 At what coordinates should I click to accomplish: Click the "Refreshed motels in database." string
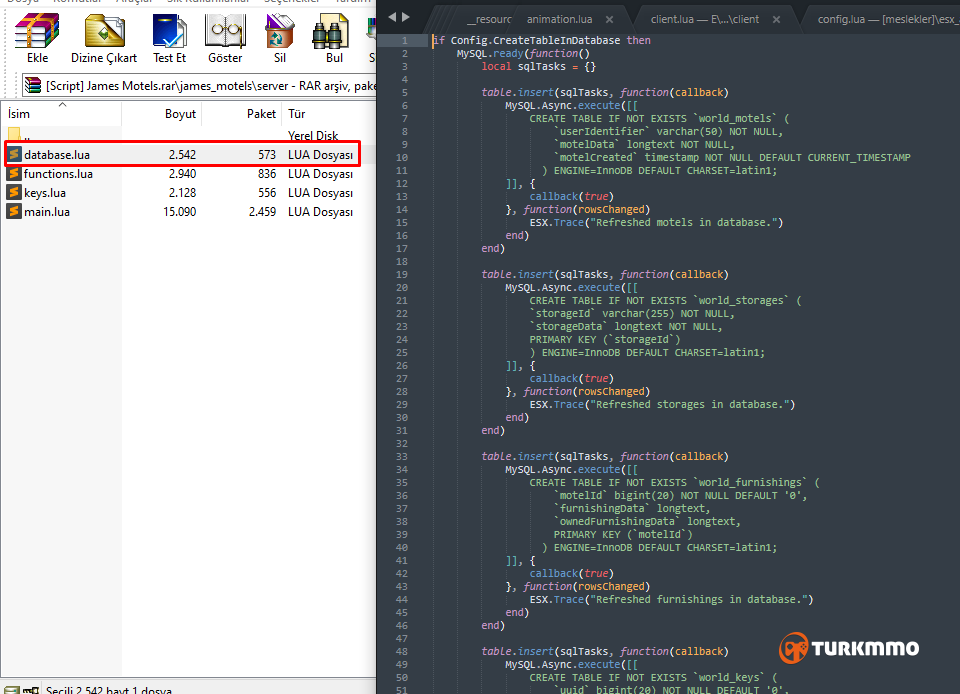click(x=686, y=223)
